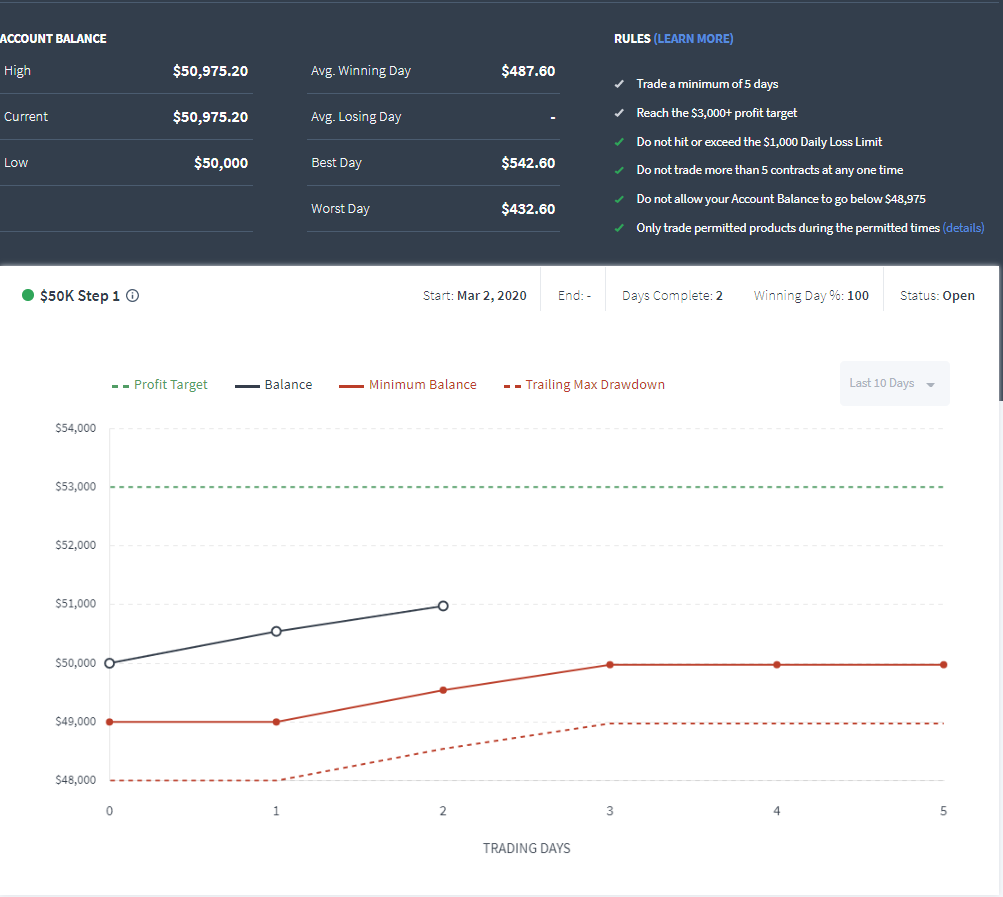Open the details link for permitted times
The image size is (1003, 897).
pyautogui.click(x=963, y=228)
